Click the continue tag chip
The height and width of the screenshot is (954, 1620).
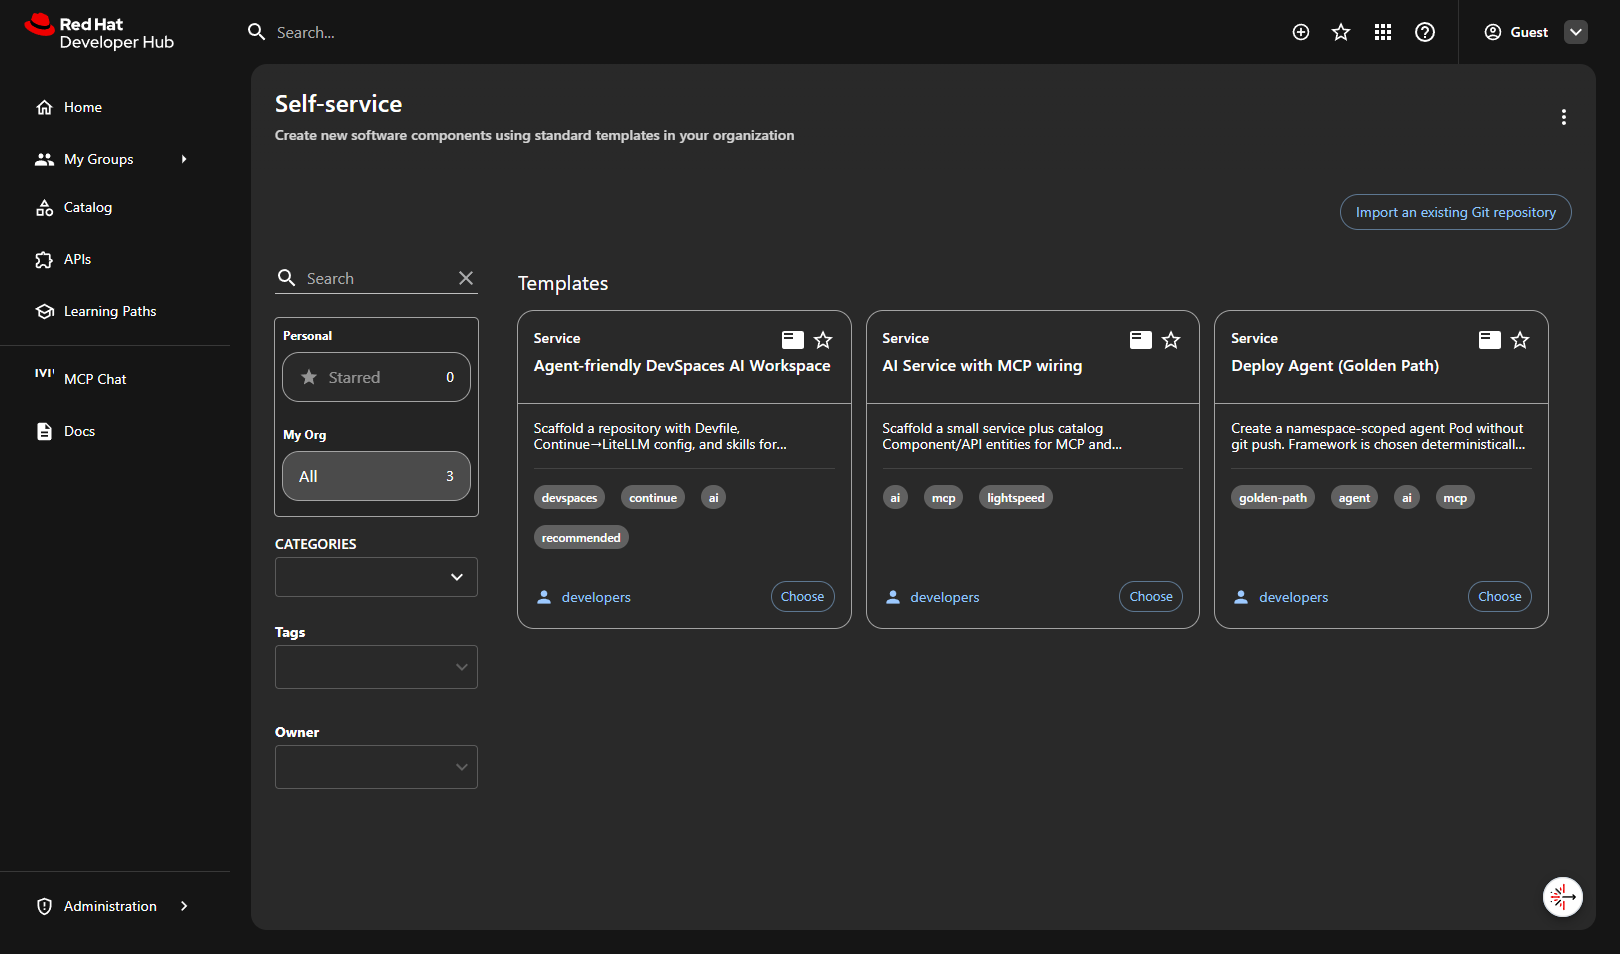tap(653, 497)
